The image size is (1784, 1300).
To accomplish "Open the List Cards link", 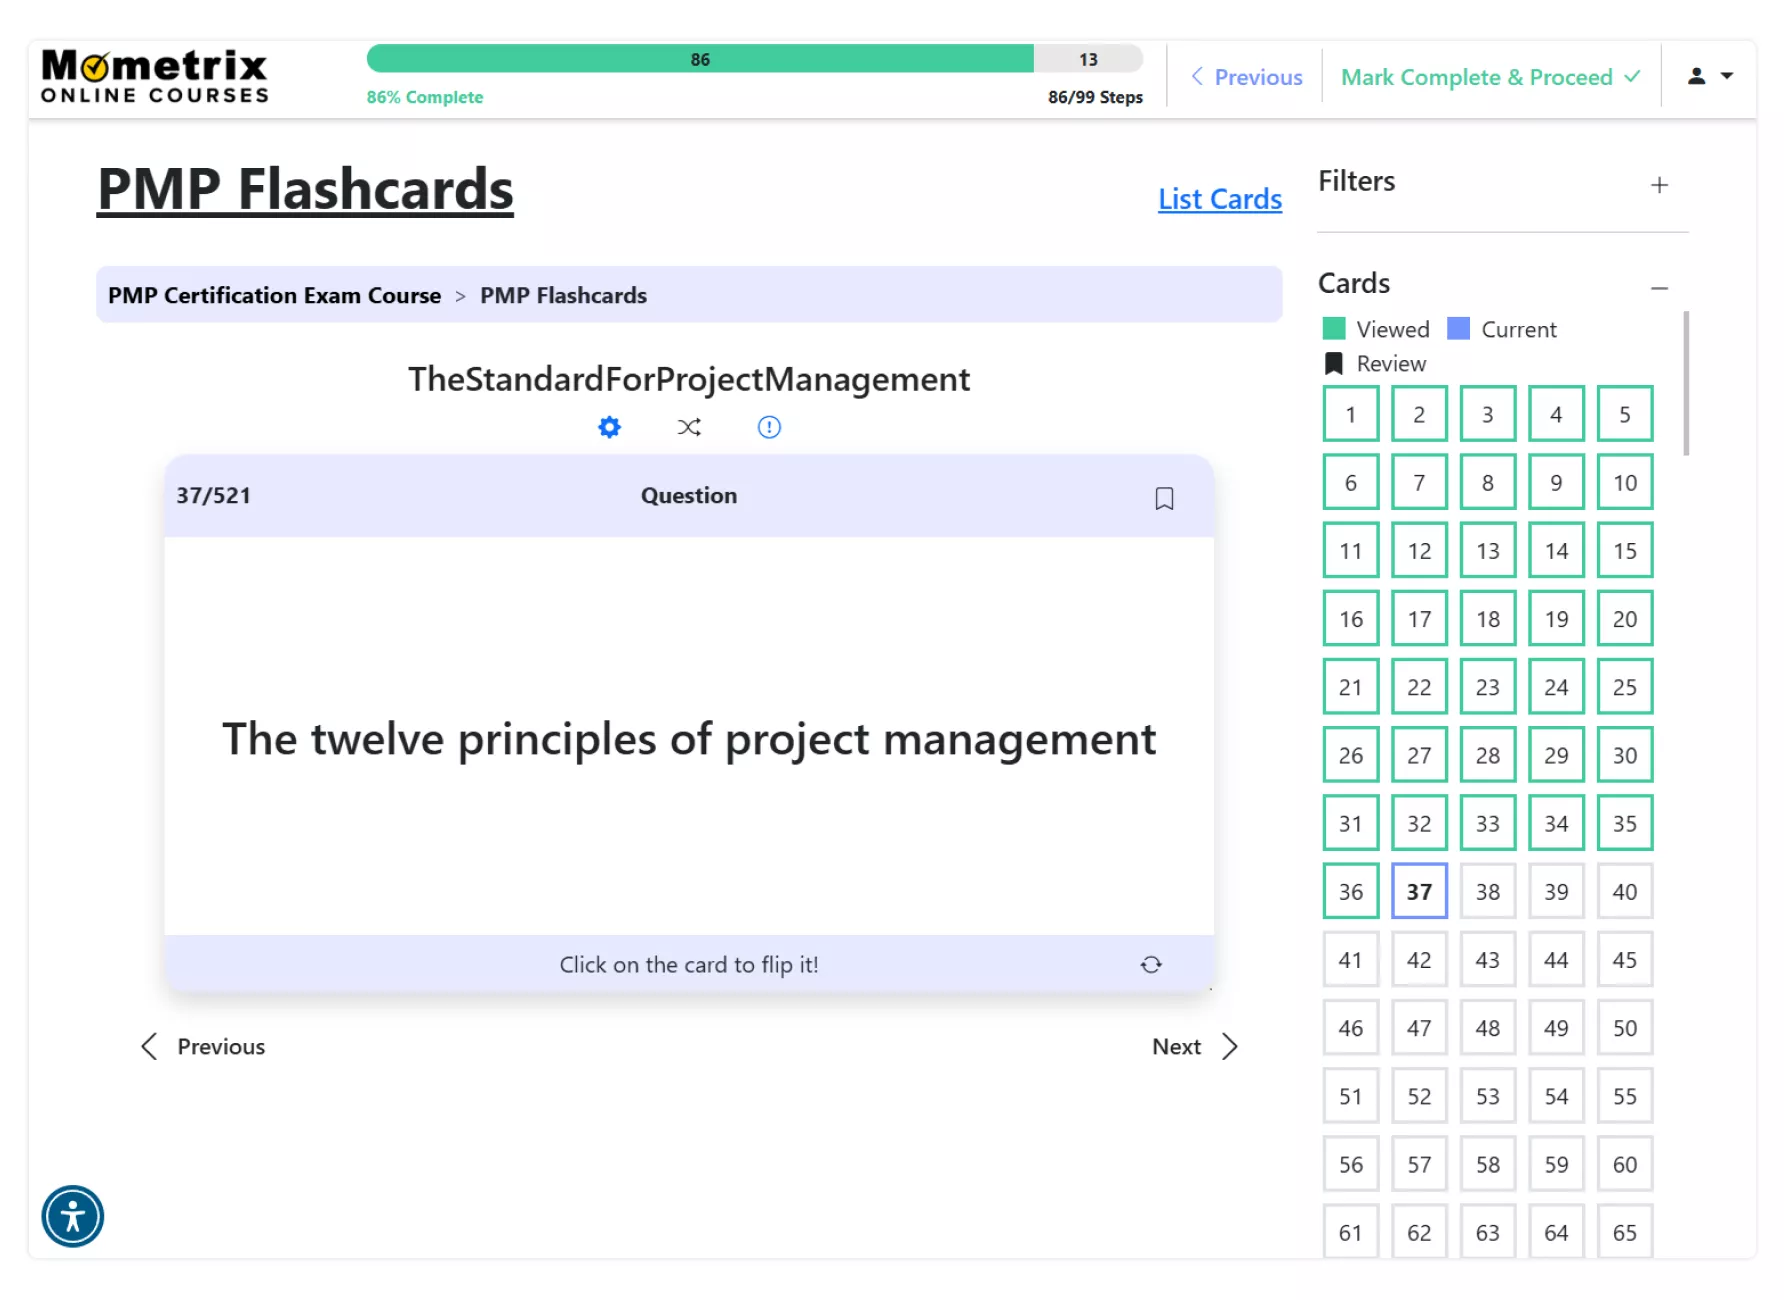I will pos(1219,199).
